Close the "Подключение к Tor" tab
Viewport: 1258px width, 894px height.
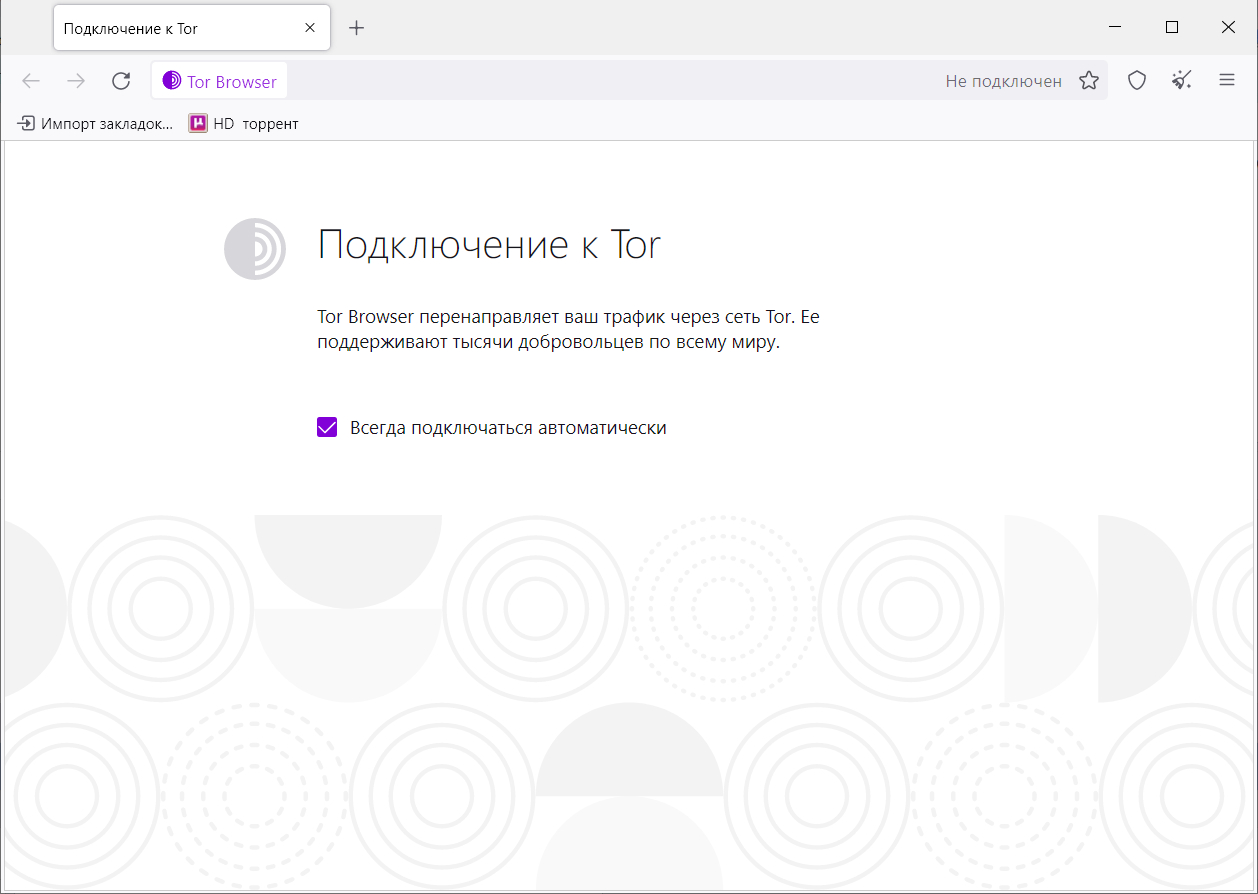point(311,28)
